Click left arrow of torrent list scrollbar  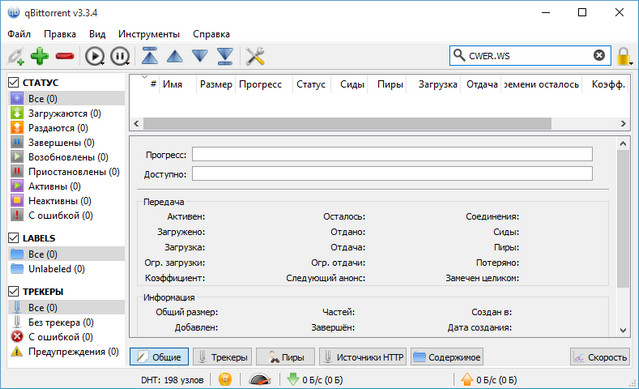pyautogui.click(x=137, y=123)
